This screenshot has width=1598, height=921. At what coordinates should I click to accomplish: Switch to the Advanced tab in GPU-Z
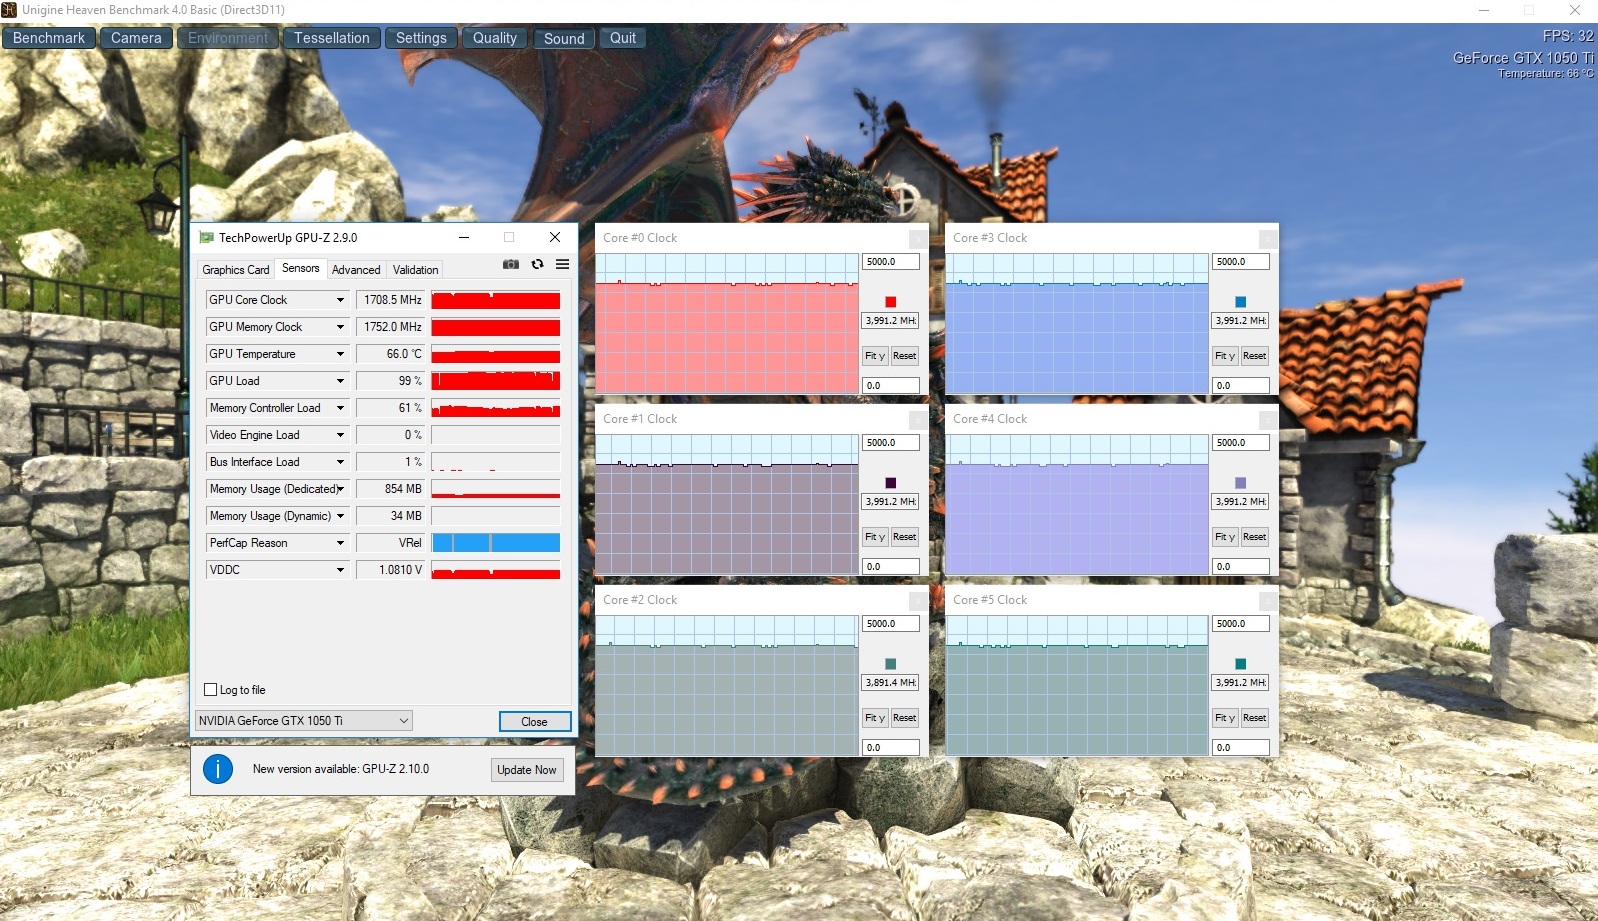(356, 270)
